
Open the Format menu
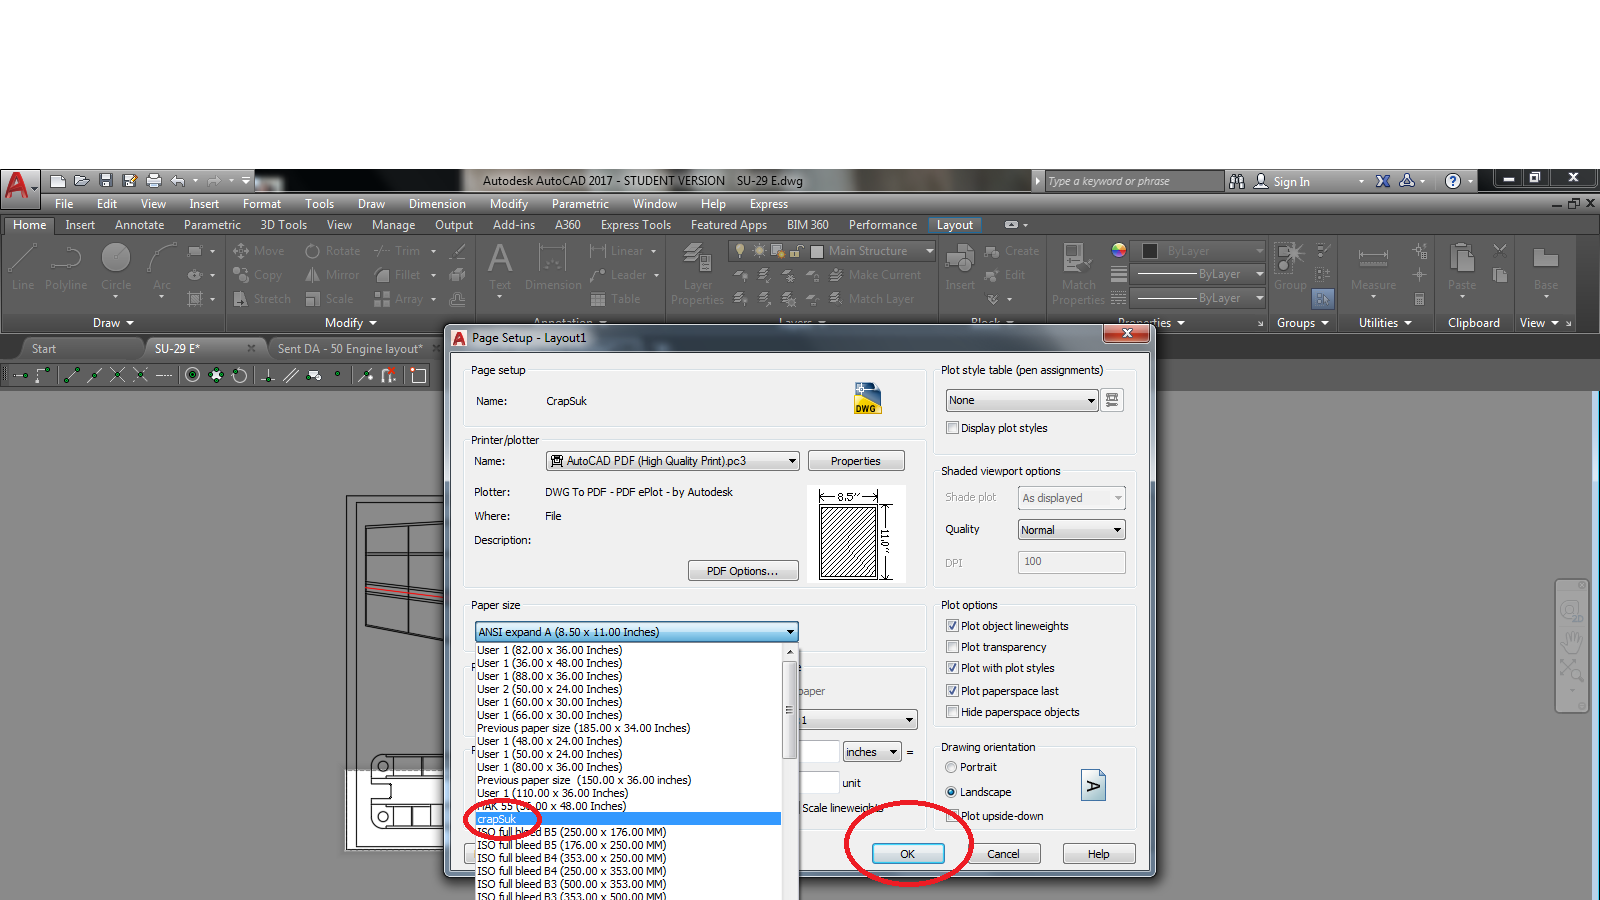coord(262,204)
